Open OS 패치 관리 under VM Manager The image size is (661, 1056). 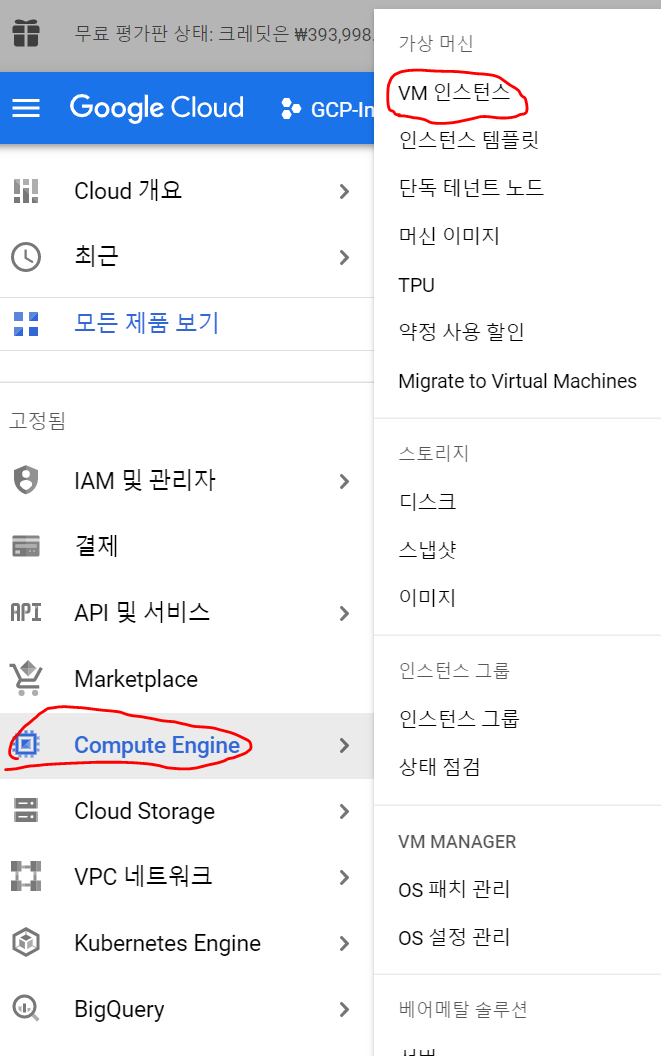(454, 890)
